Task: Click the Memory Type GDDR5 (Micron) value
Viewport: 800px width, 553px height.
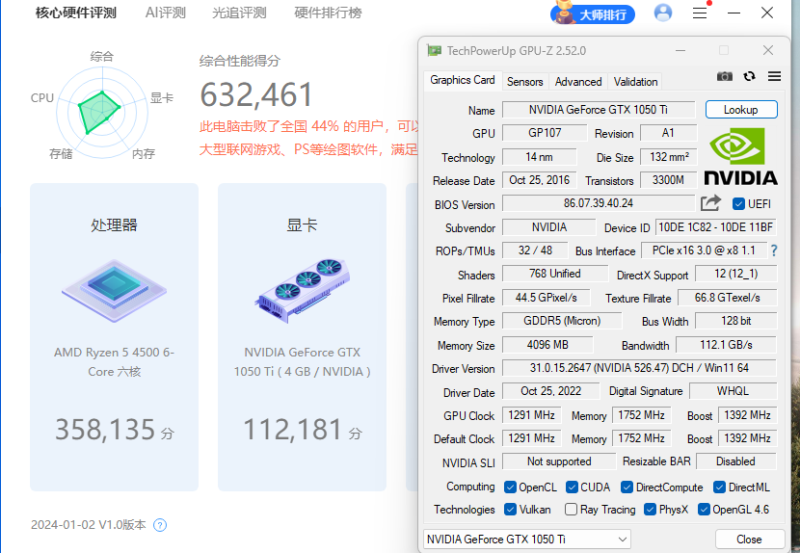Action: (562, 321)
